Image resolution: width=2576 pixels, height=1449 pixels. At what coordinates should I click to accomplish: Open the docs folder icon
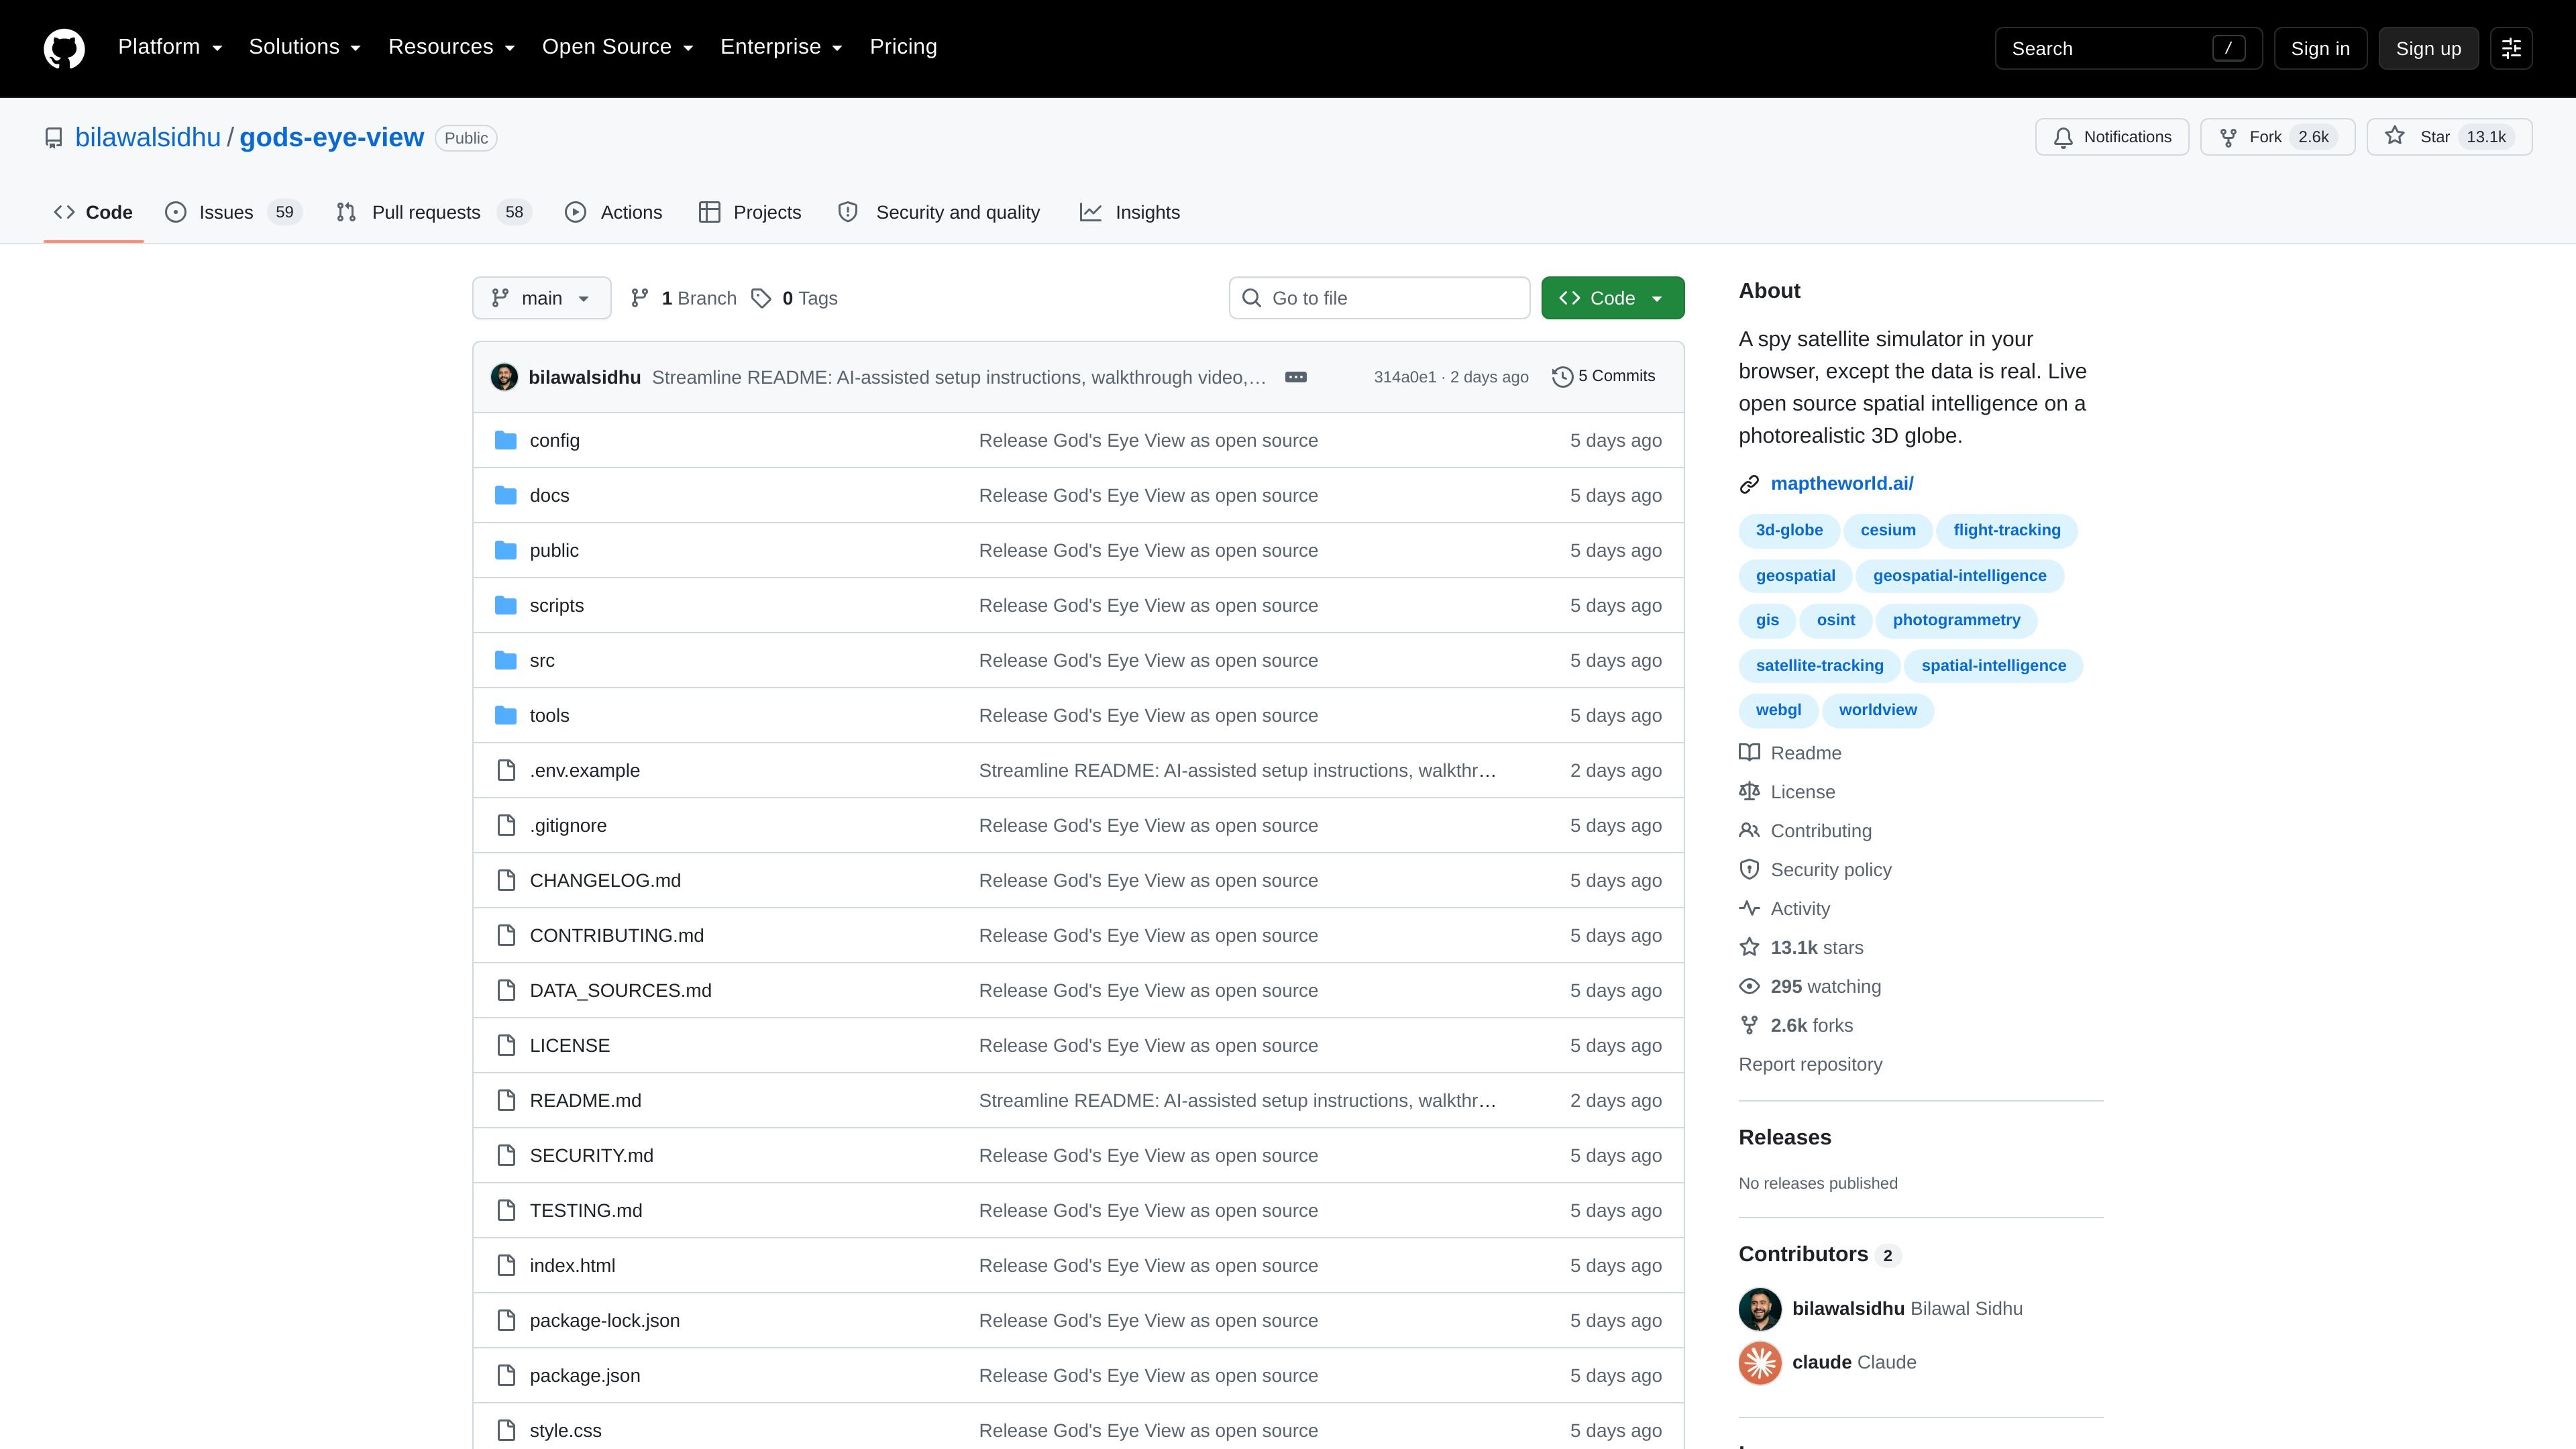pos(506,495)
